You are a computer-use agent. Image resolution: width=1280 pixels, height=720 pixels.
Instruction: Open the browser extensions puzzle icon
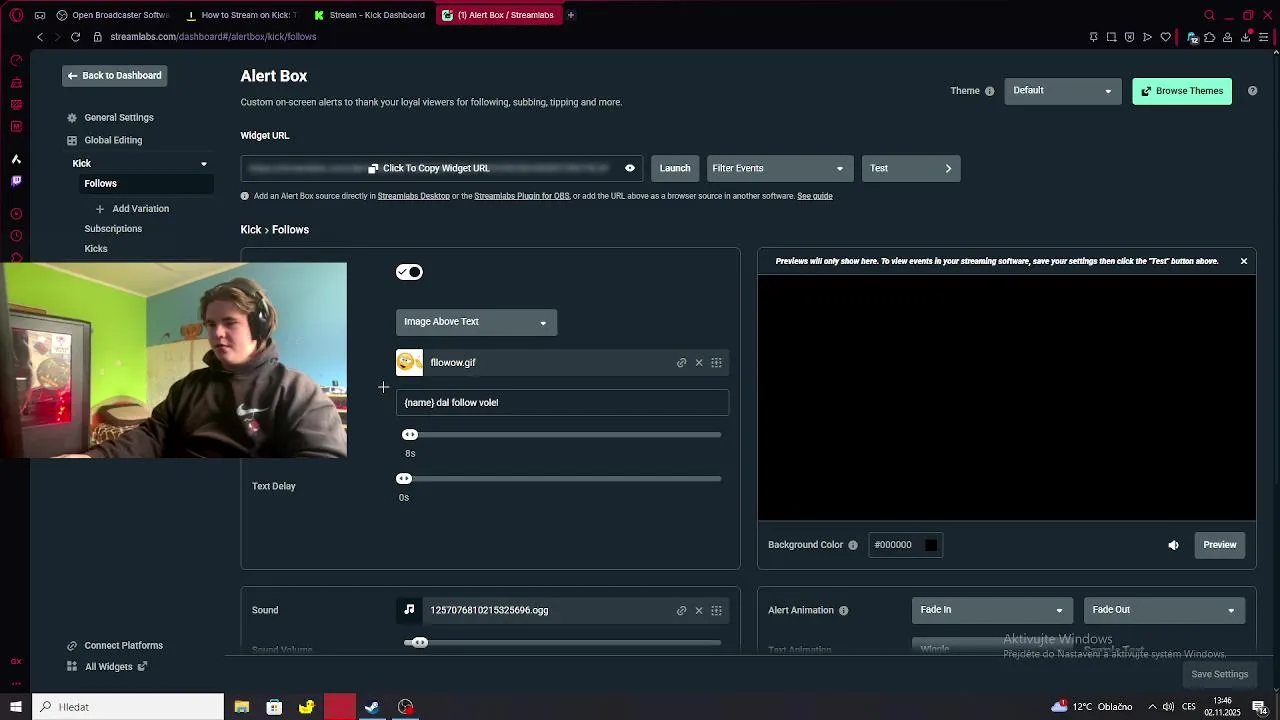click(x=1209, y=37)
